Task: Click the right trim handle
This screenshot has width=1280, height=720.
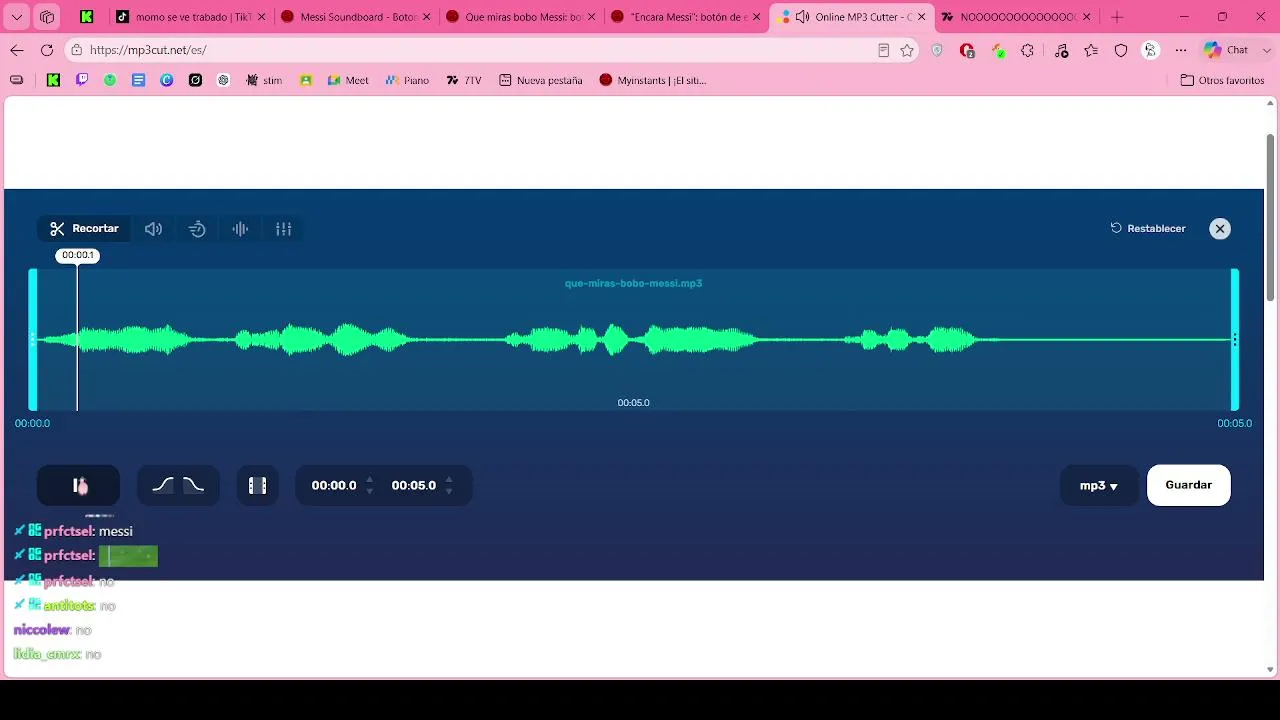Action: [1235, 340]
